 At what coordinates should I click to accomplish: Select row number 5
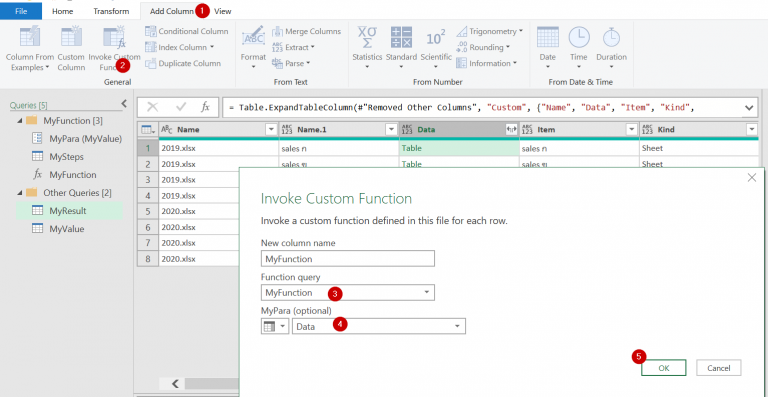pyautogui.click(x=148, y=211)
